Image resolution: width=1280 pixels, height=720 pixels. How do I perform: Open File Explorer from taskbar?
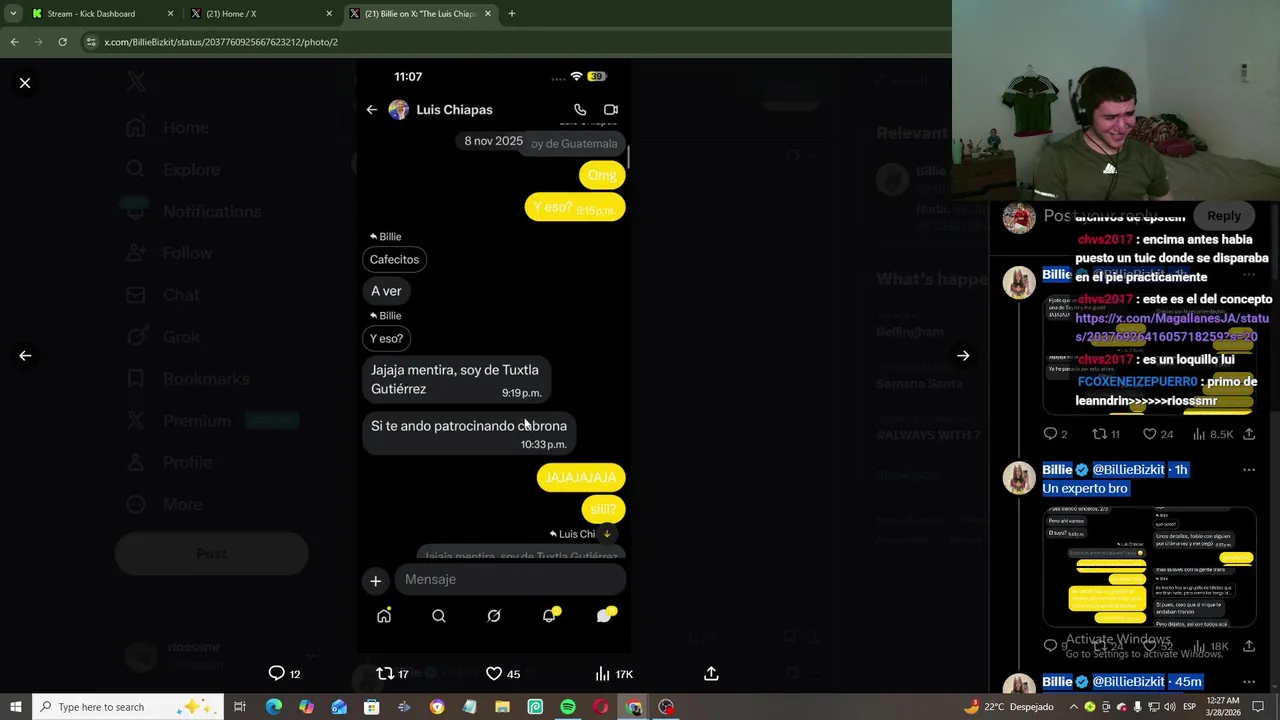502,707
